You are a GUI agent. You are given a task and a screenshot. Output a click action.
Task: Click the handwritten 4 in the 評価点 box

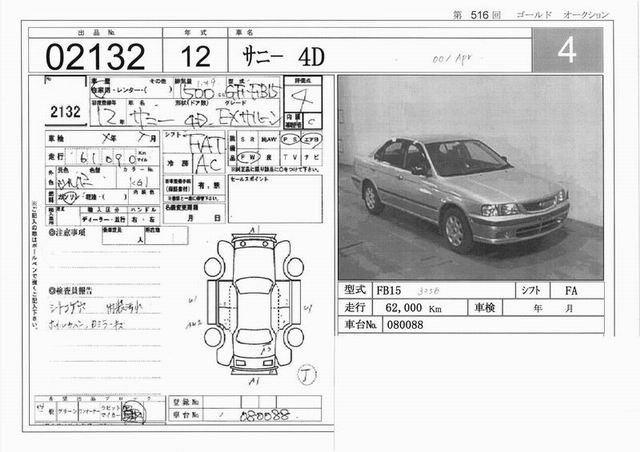[x=302, y=99]
